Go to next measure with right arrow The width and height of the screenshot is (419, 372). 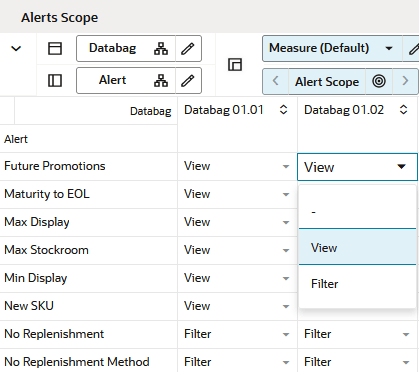click(x=405, y=81)
